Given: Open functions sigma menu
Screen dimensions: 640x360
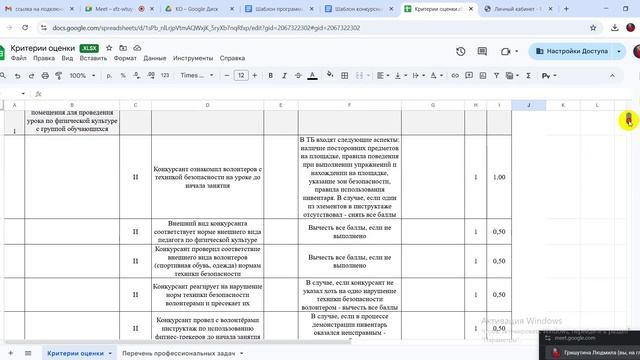Looking at the screenshot, I should pyautogui.click(x=528, y=76).
